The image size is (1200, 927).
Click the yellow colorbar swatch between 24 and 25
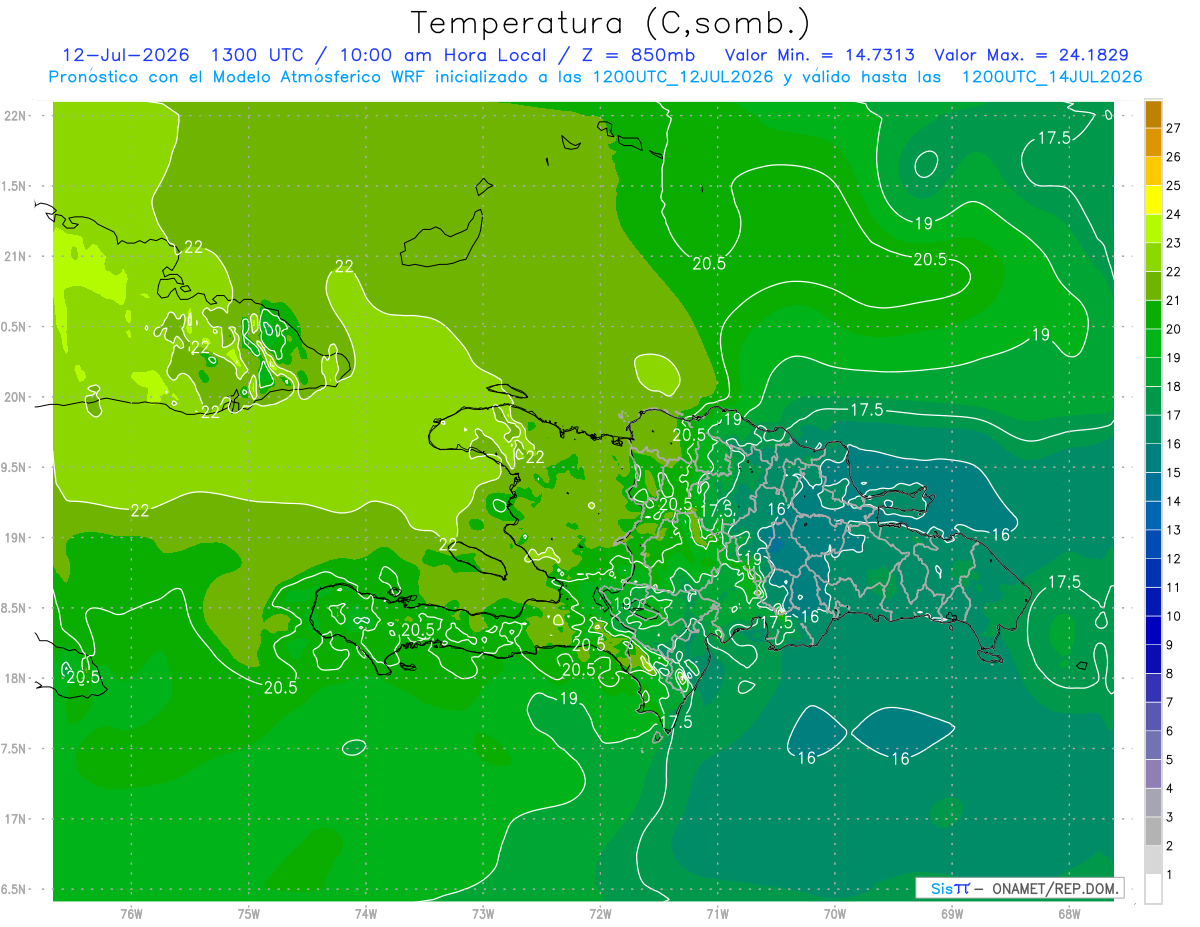(1153, 200)
